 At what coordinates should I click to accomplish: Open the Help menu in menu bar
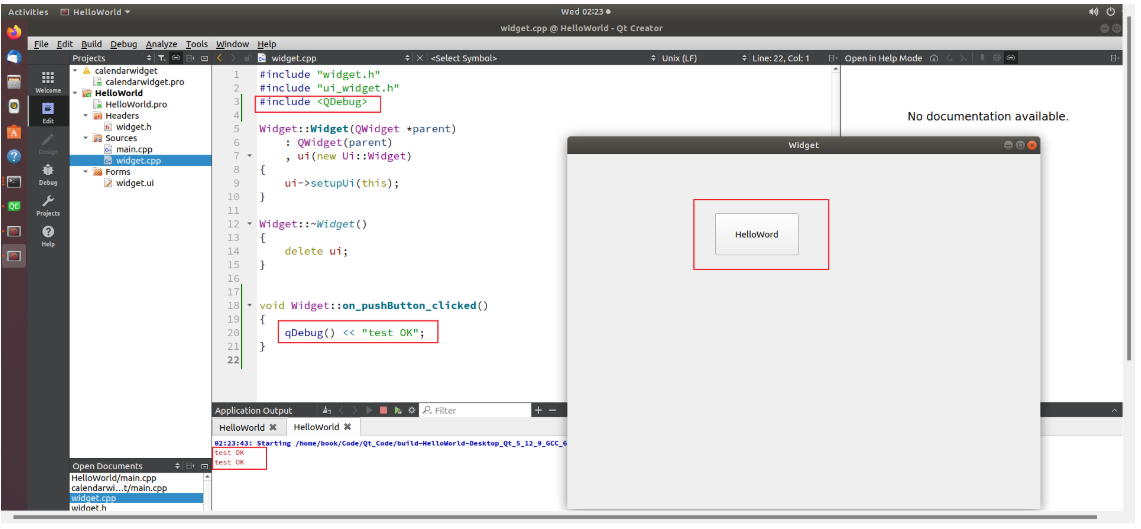click(x=267, y=44)
